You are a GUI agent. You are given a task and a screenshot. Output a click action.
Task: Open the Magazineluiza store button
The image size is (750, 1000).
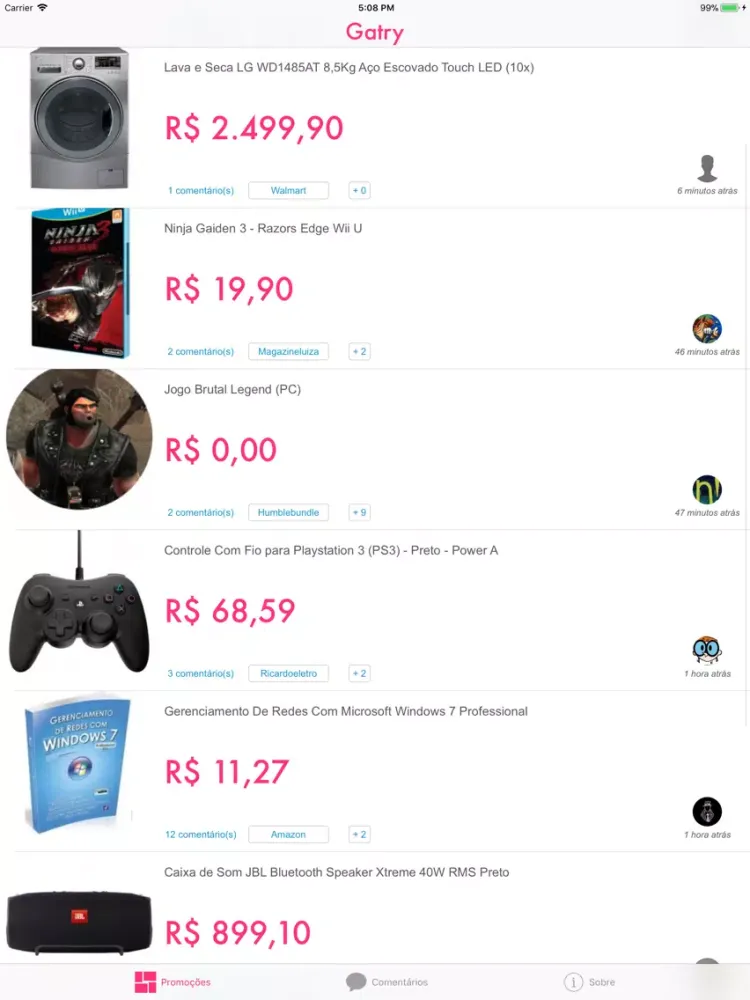288,351
